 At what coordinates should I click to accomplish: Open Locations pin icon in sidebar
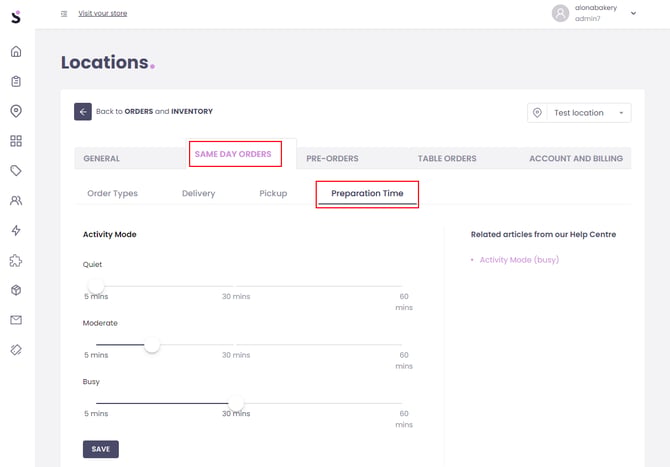coord(16,111)
